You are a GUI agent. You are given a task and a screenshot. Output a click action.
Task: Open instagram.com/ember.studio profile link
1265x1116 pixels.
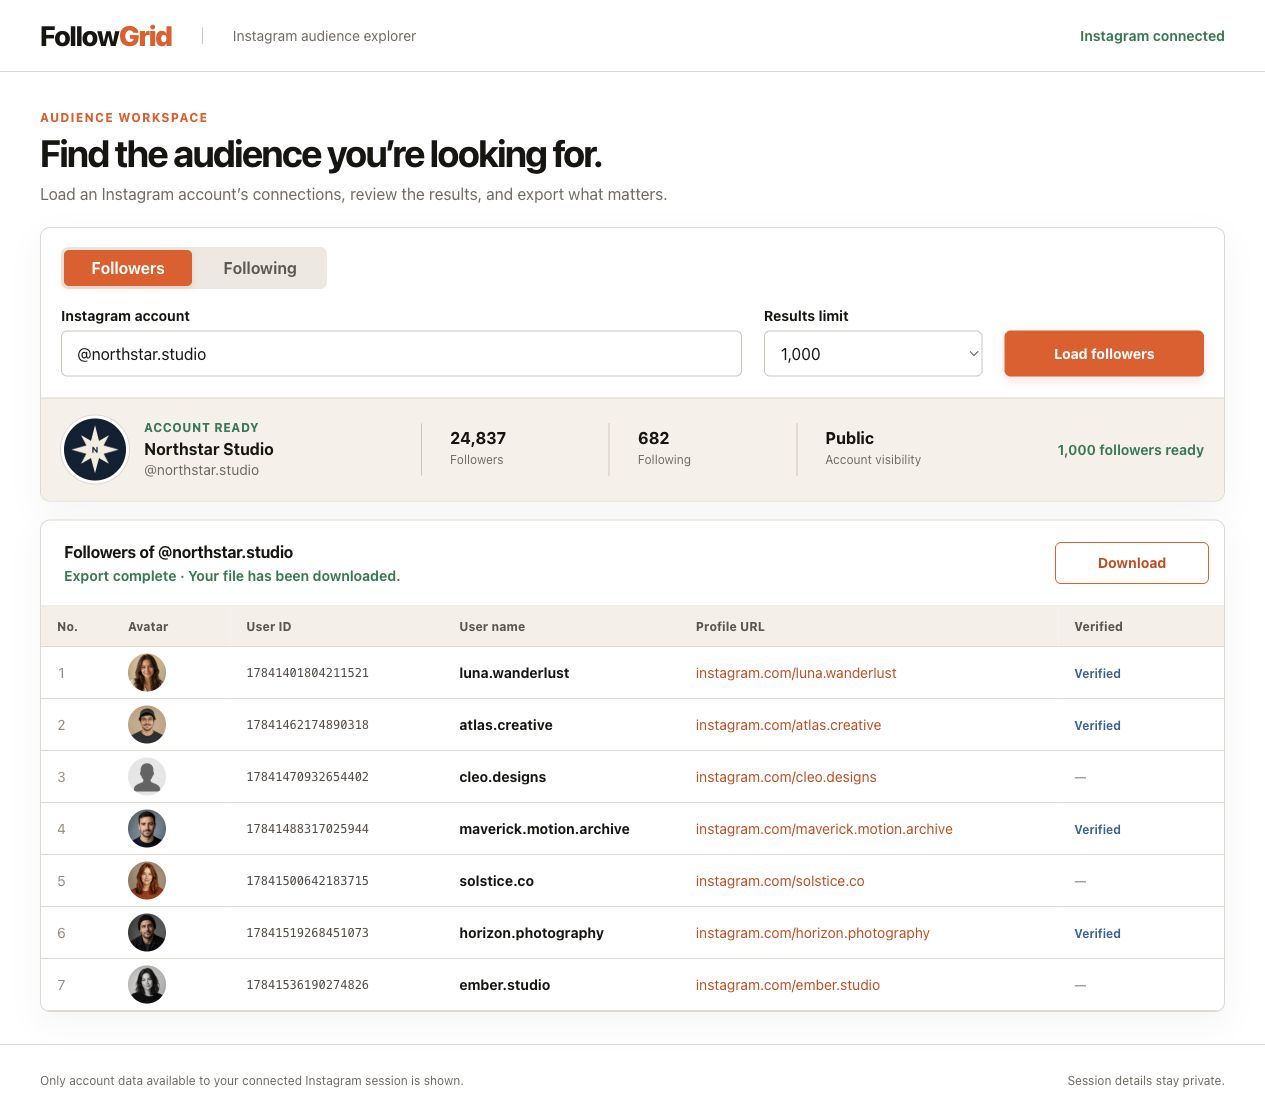coord(788,985)
